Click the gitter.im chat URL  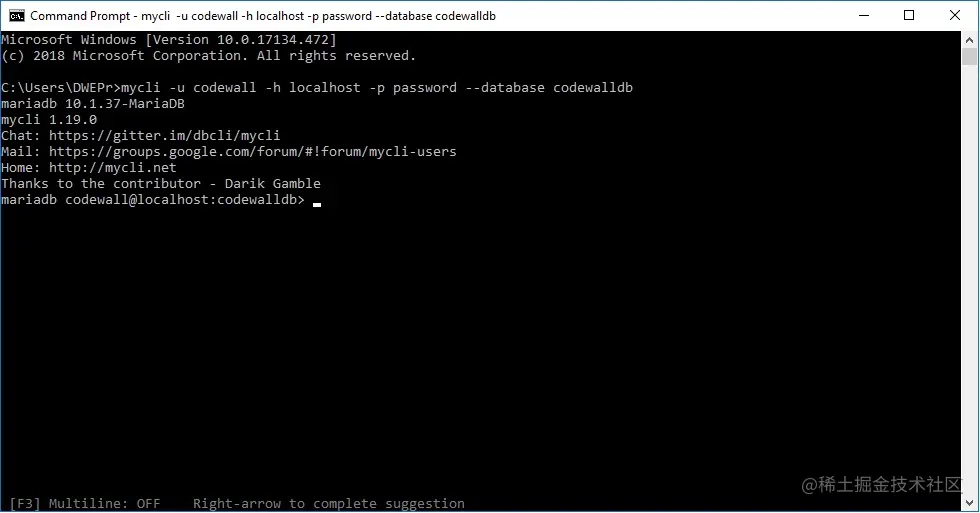coord(164,136)
